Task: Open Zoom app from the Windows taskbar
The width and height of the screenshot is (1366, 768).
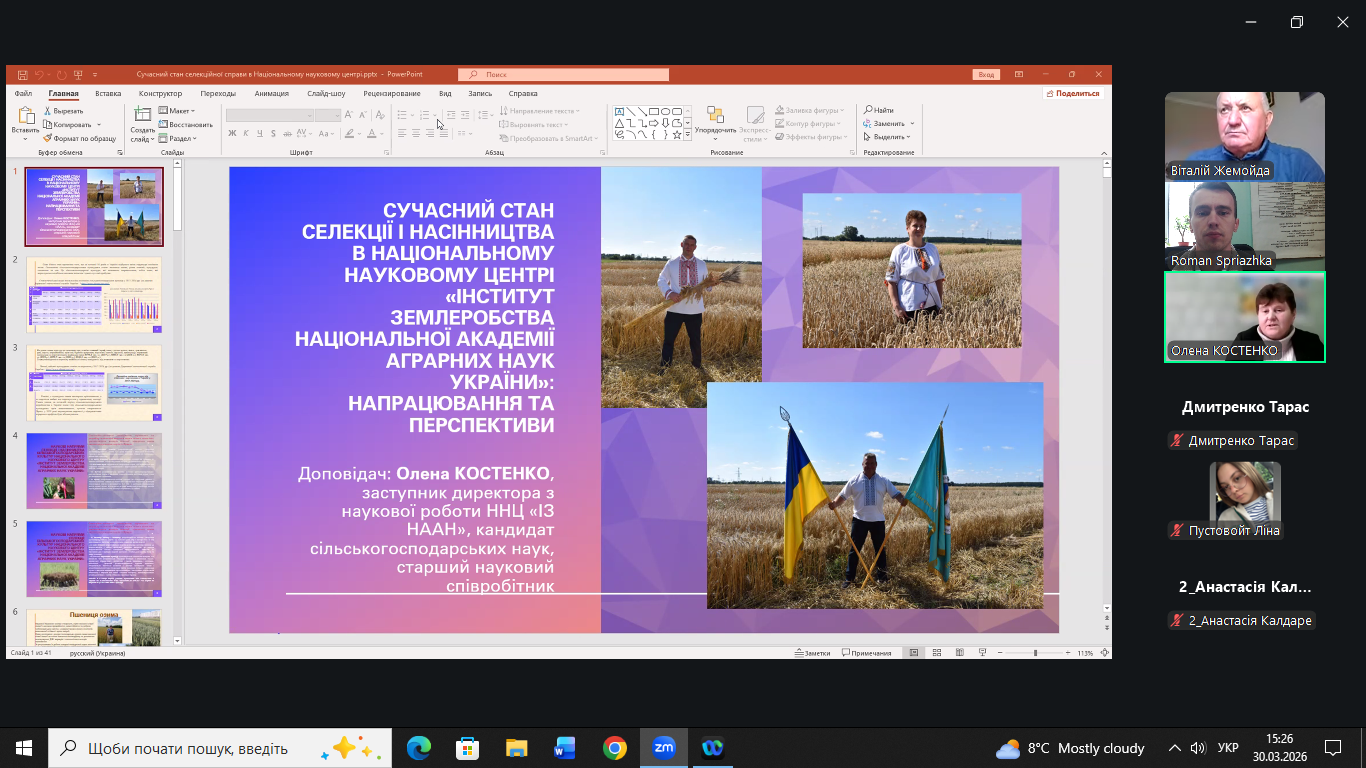Action: (x=663, y=747)
